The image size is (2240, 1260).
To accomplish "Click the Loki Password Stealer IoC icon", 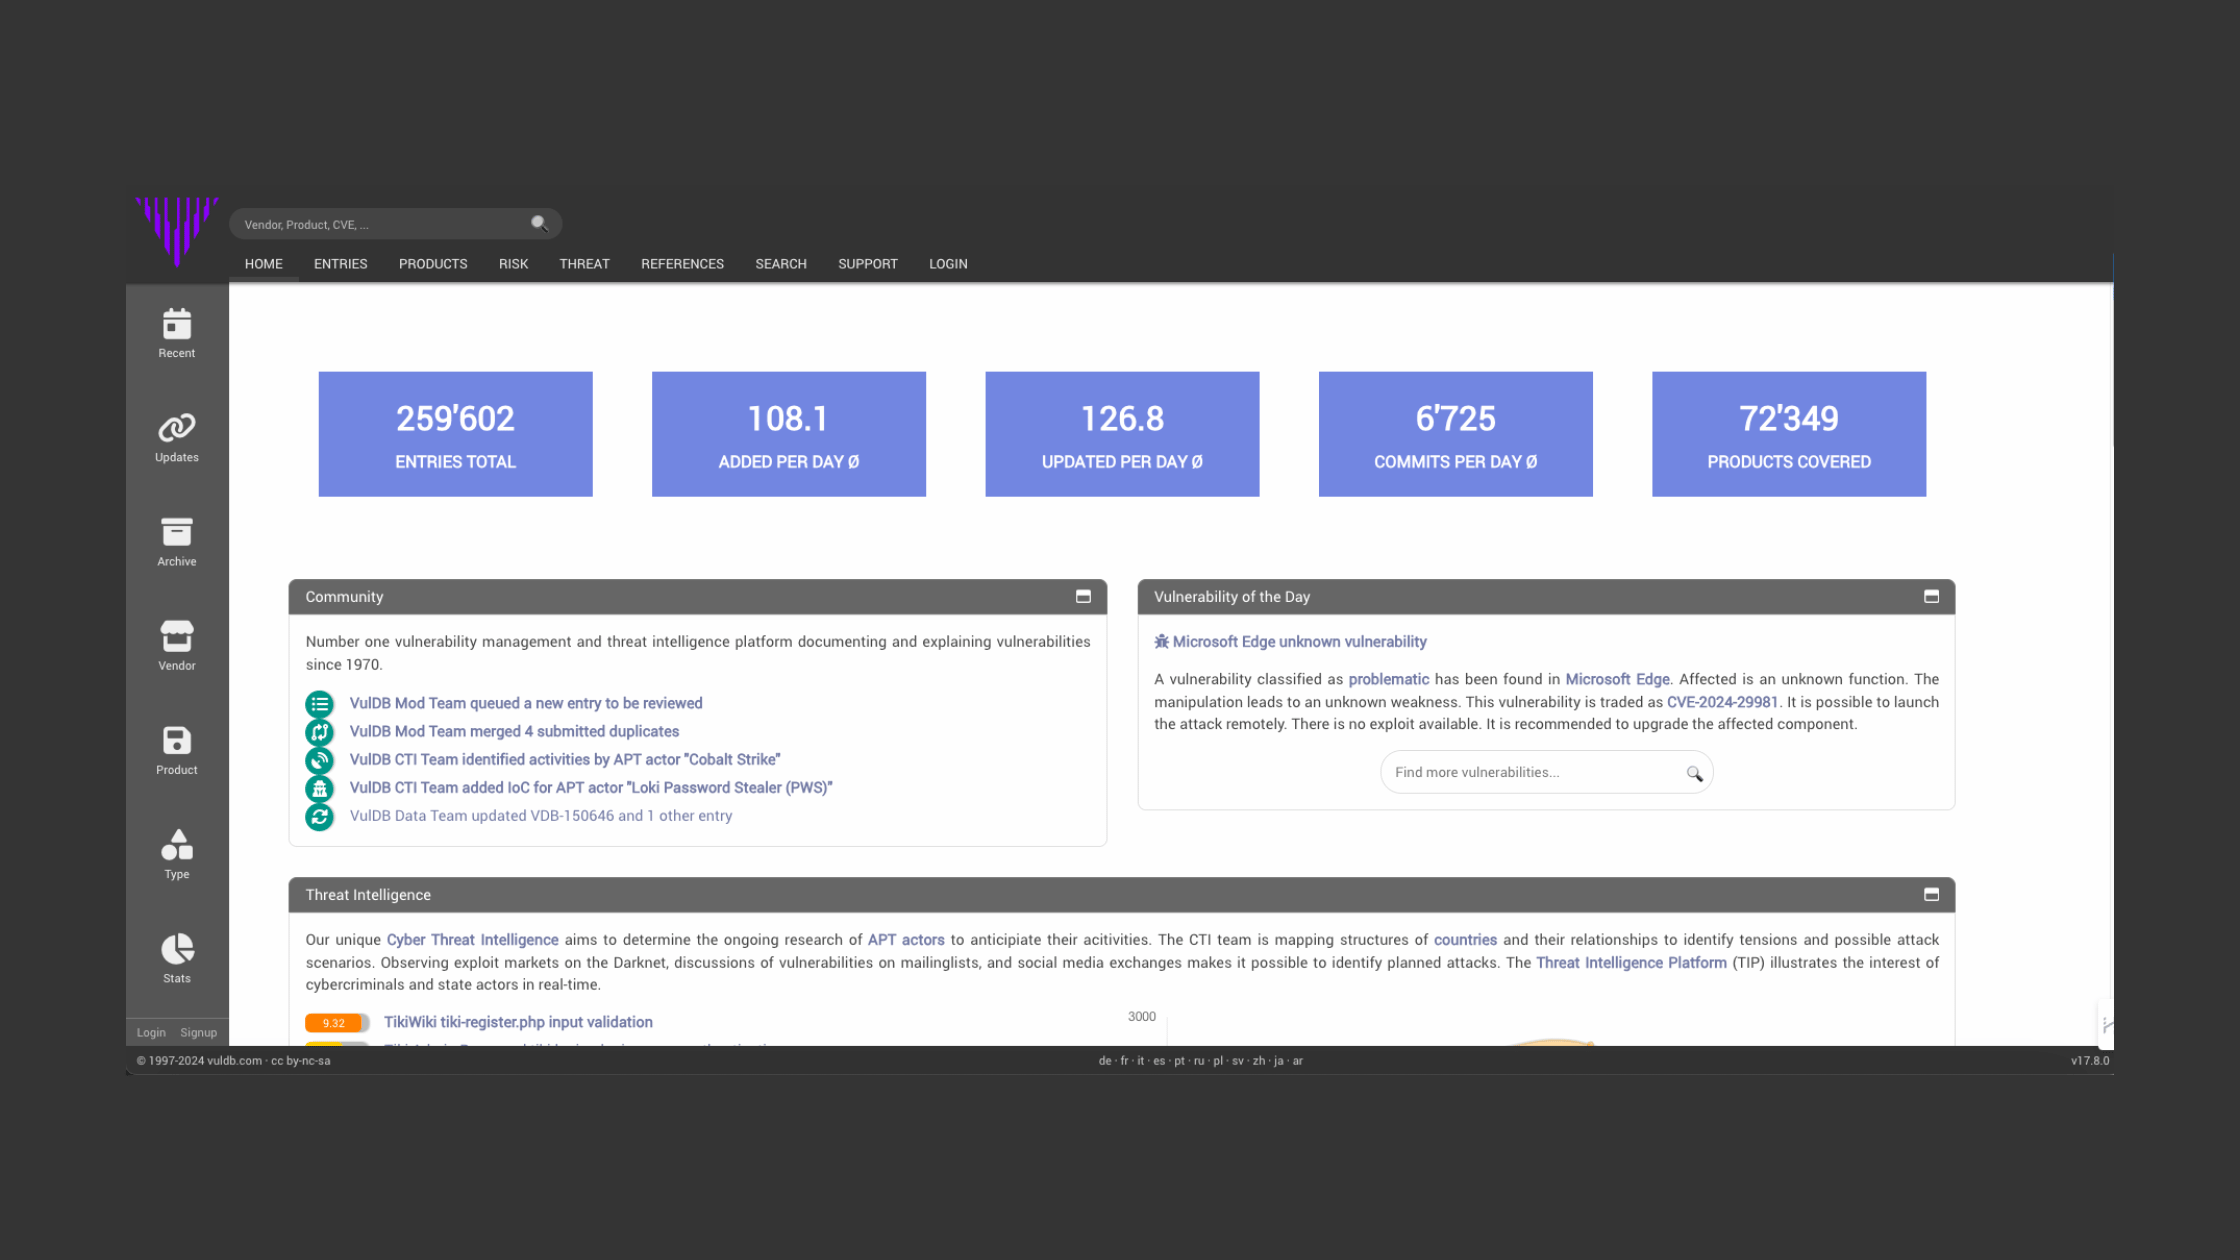I will coord(319,788).
